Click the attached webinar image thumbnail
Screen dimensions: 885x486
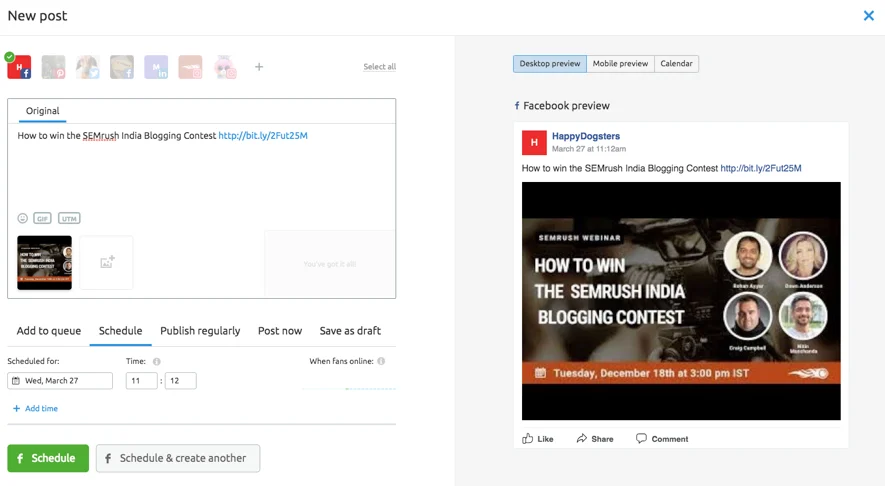tap(45, 262)
